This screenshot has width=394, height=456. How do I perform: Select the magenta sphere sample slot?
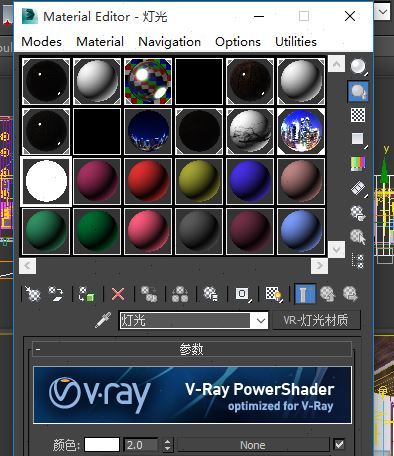pyautogui.click(x=97, y=181)
